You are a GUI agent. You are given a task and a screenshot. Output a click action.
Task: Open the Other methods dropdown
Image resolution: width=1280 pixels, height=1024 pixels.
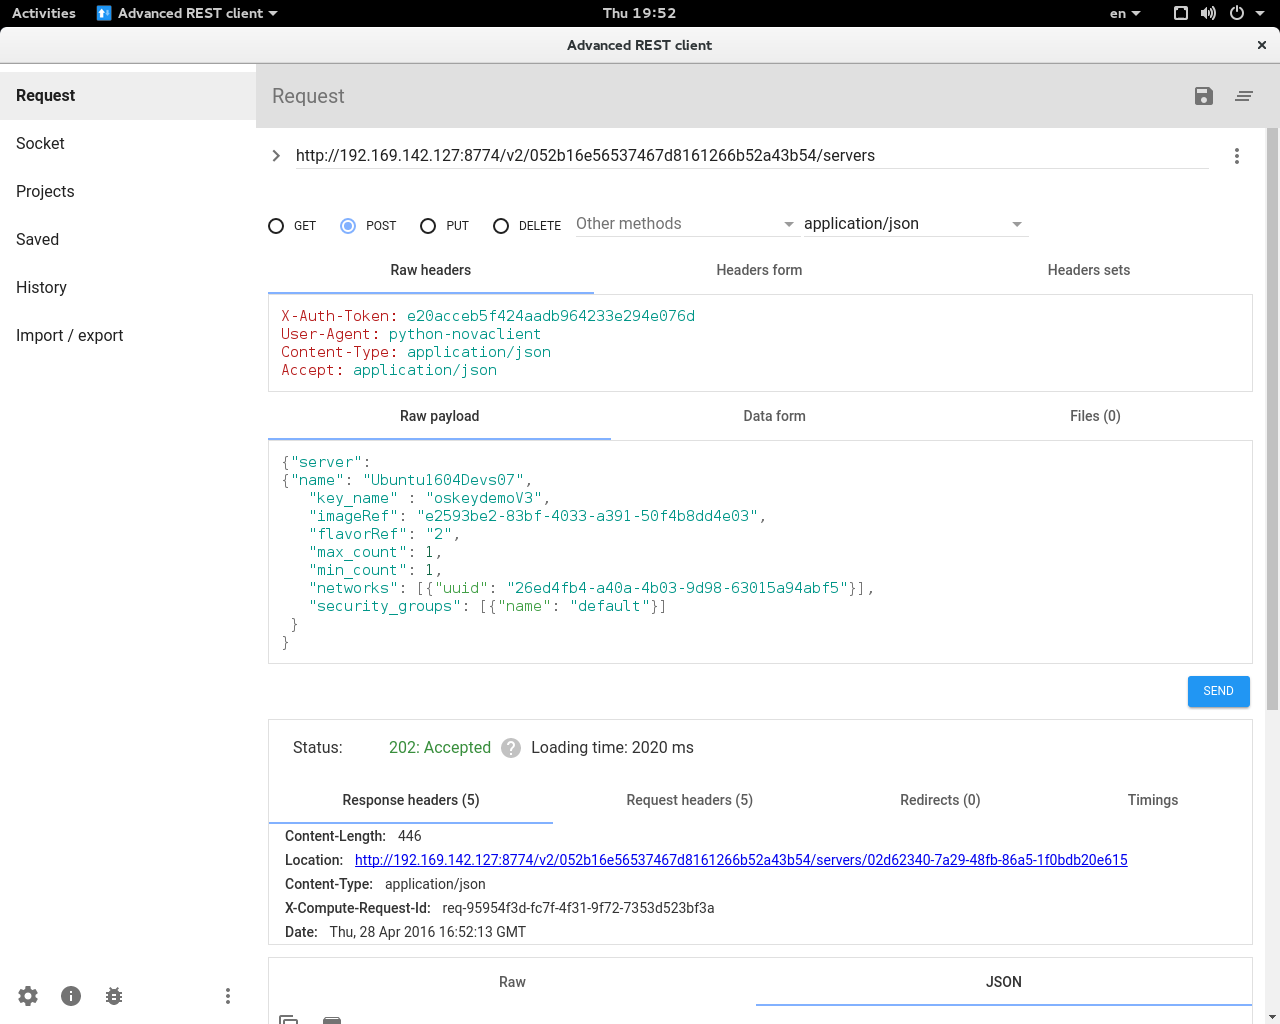pyautogui.click(x=685, y=224)
